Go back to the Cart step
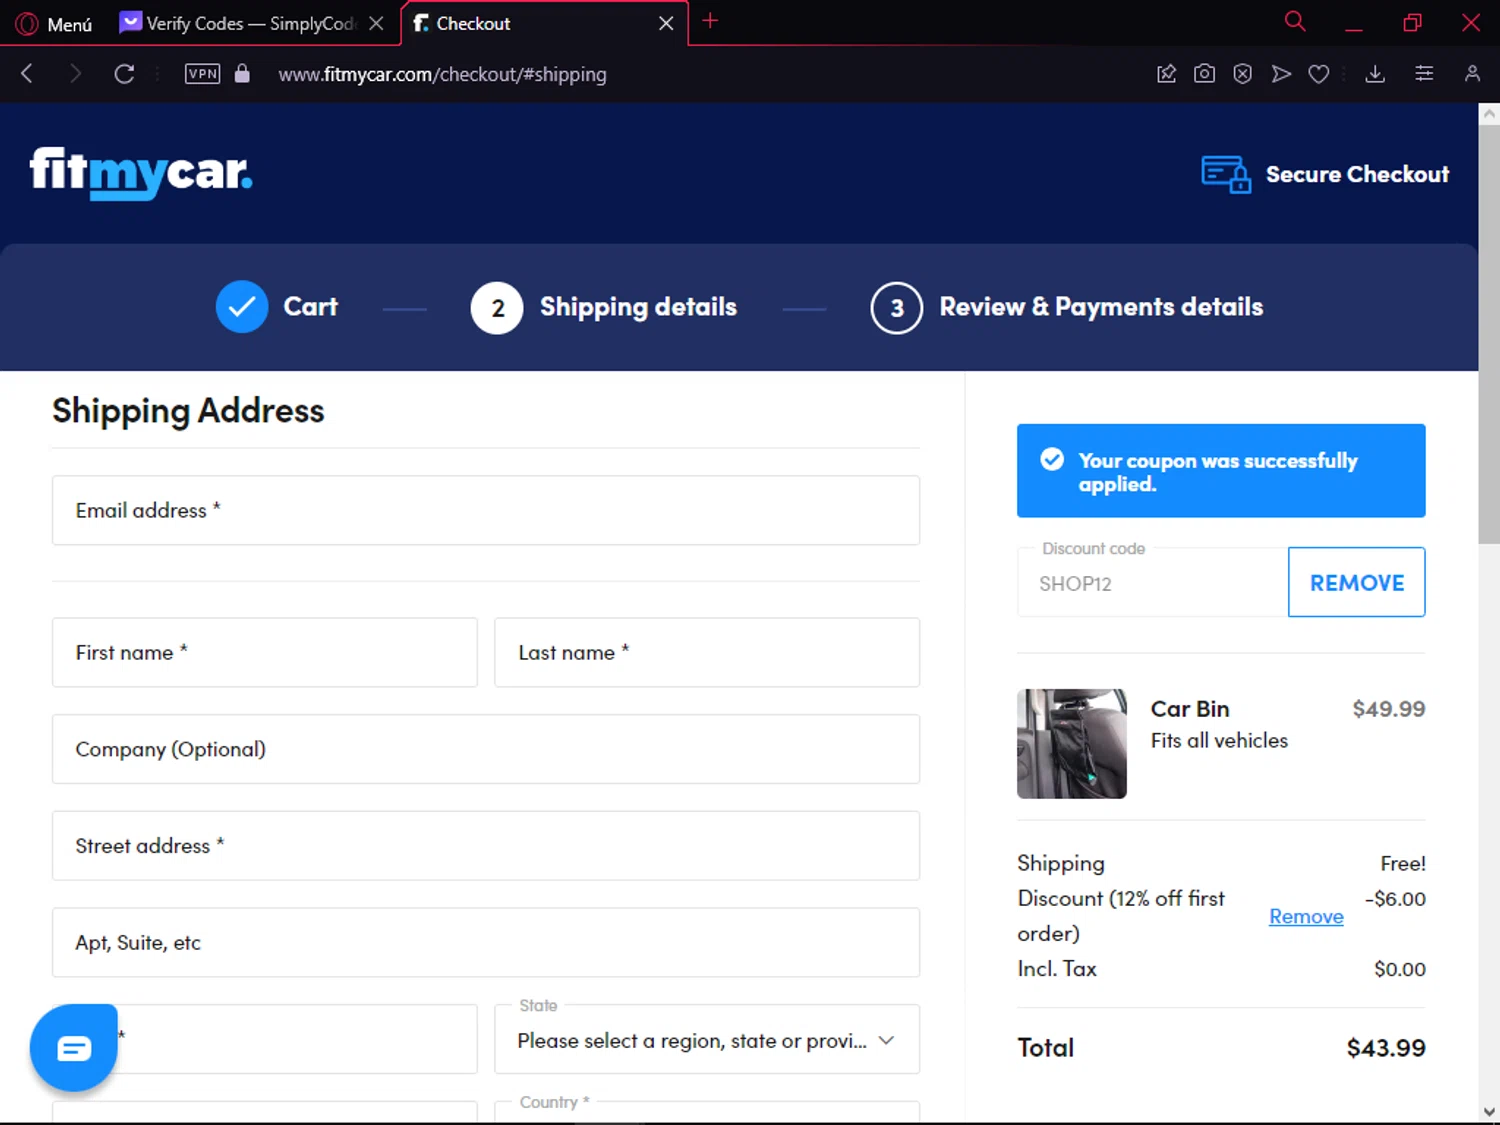1500x1125 pixels. [x=277, y=307]
